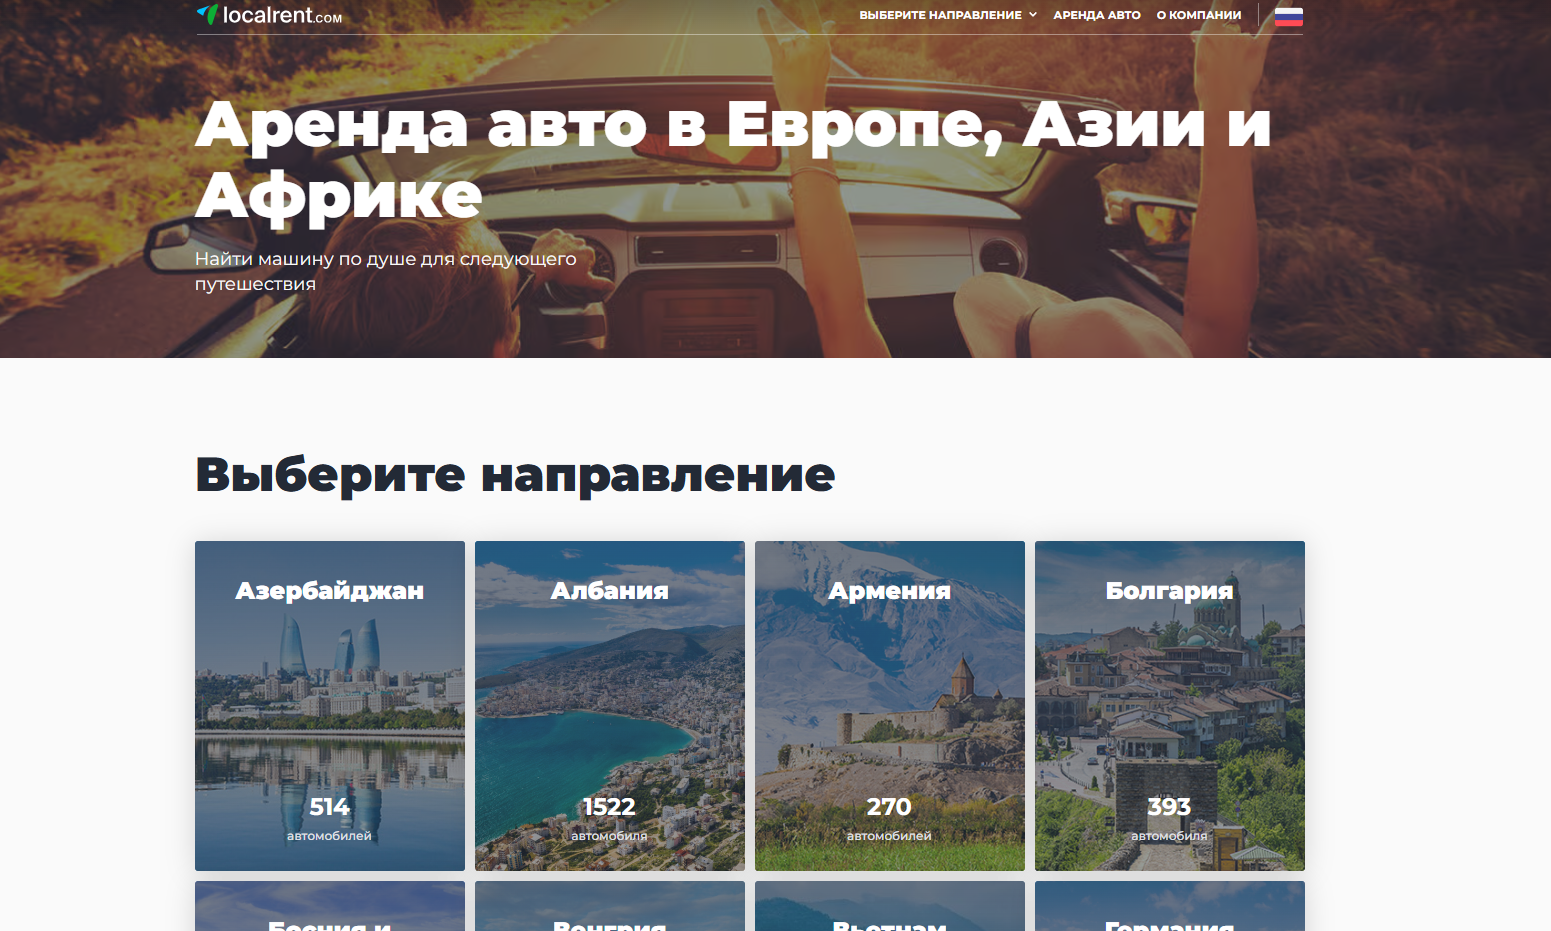
Task: Go to the Аренда авто menu item
Action: [x=1096, y=15]
